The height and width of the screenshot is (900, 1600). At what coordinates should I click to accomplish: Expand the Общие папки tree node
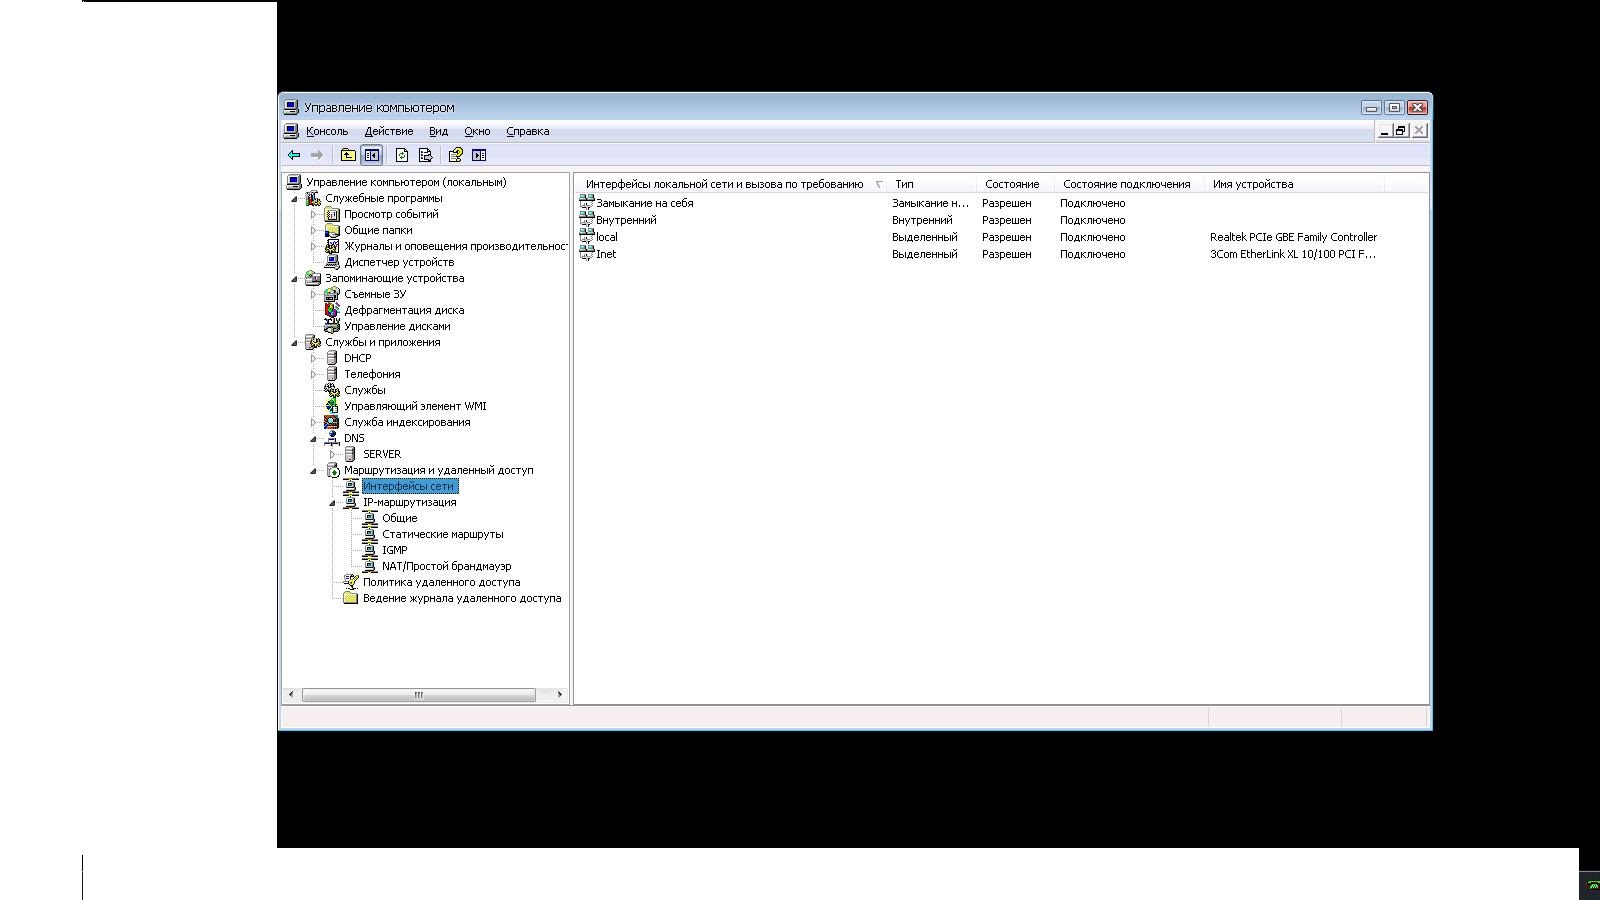point(313,230)
